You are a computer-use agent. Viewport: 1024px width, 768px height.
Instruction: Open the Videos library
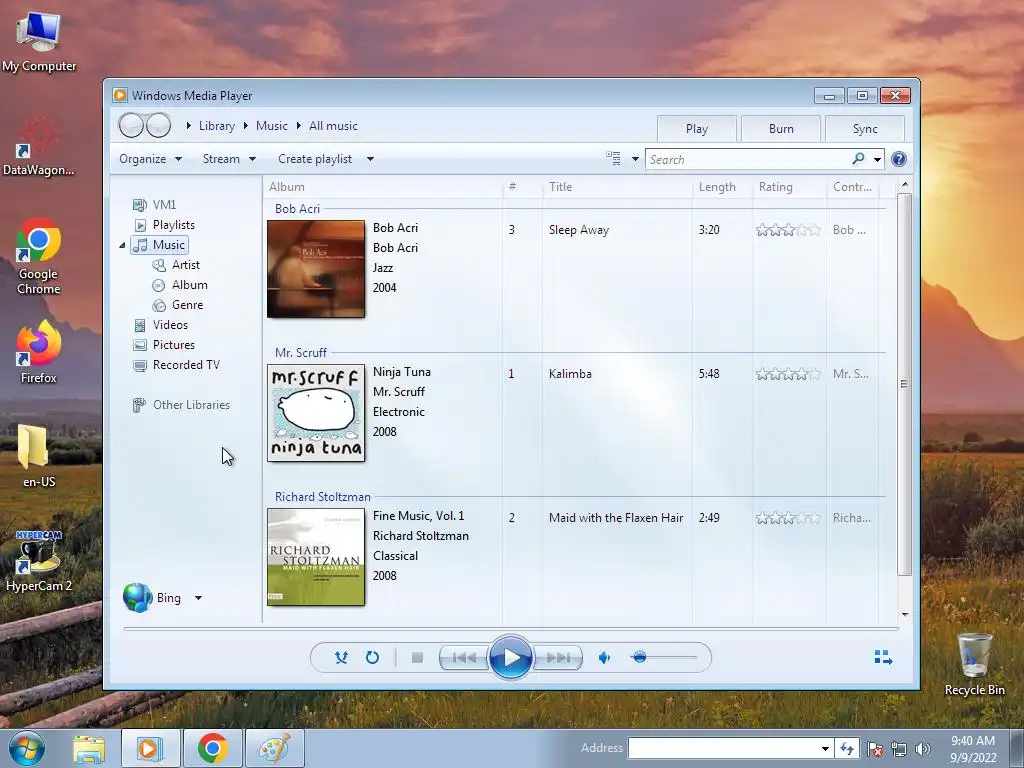[x=170, y=325]
